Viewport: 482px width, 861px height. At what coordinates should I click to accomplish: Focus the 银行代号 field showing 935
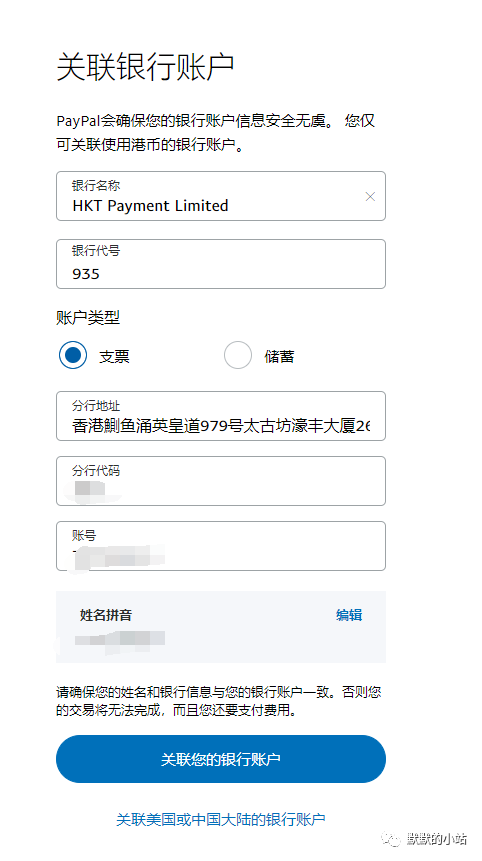click(221, 264)
